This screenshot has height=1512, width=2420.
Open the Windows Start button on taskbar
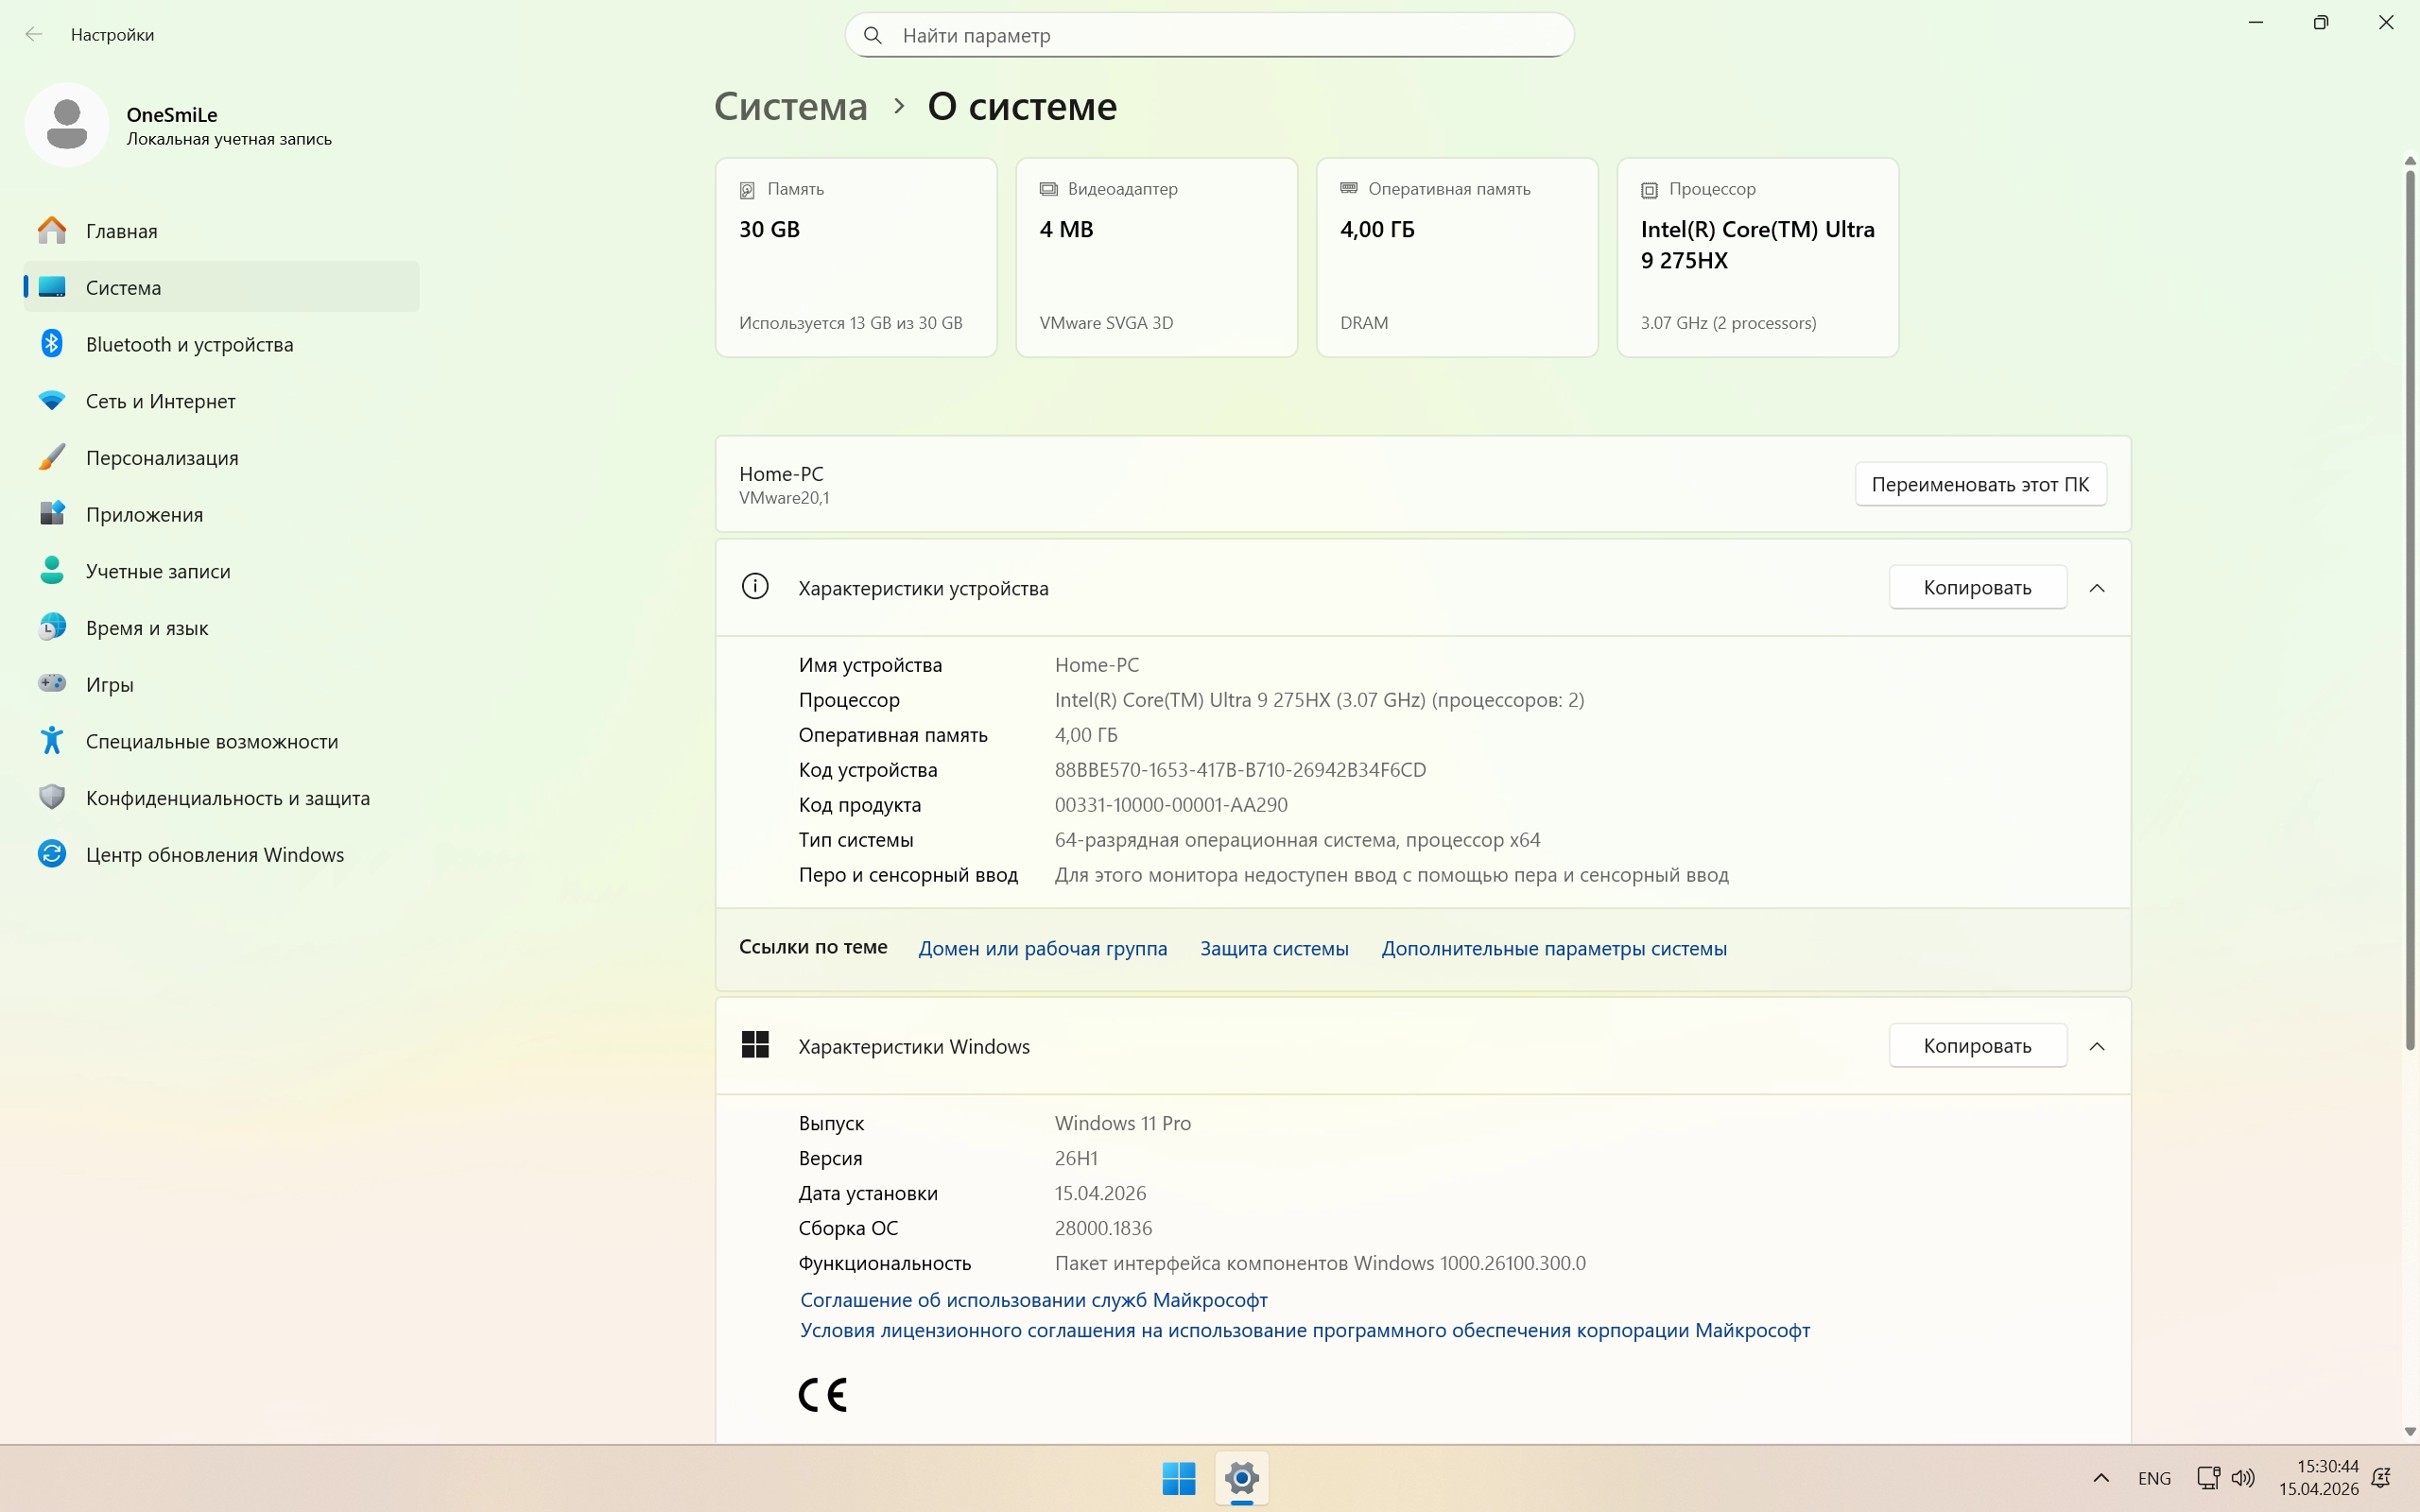1178,1478
